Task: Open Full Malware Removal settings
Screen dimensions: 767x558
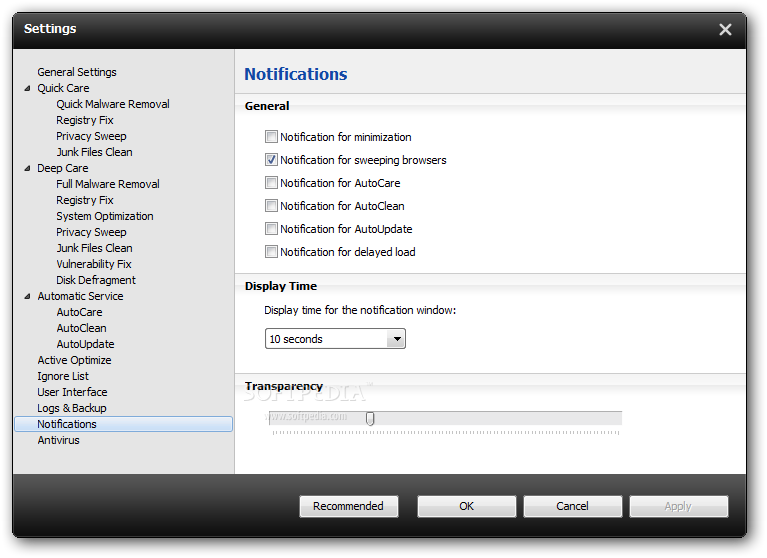Action: [108, 184]
